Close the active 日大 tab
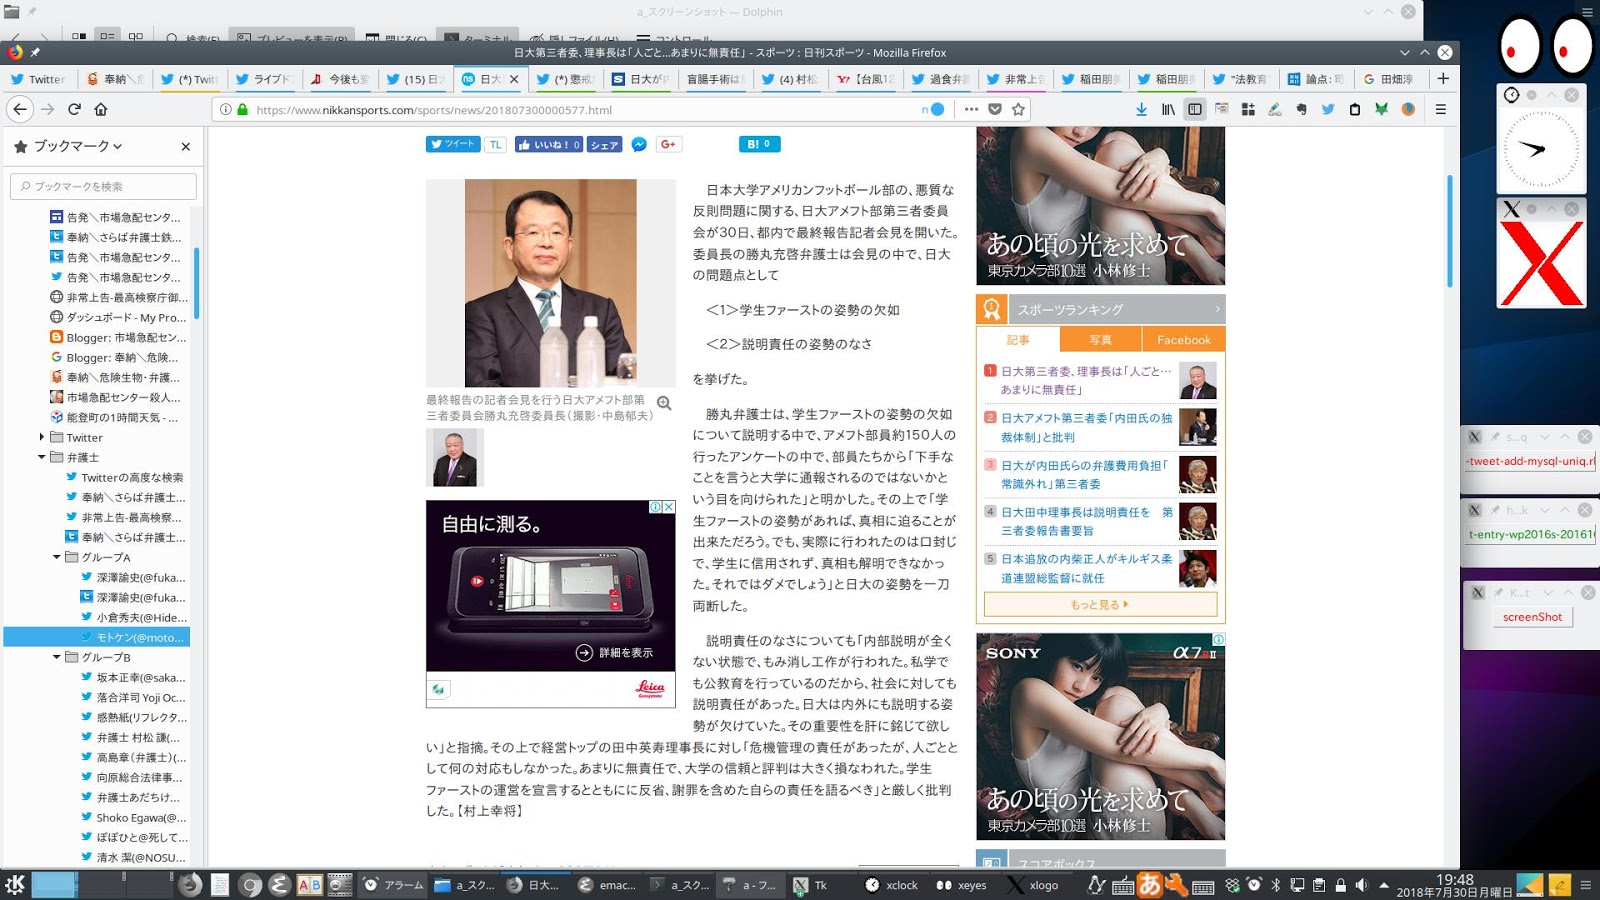Screen dimensions: 1600x900 [x=514, y=79]
